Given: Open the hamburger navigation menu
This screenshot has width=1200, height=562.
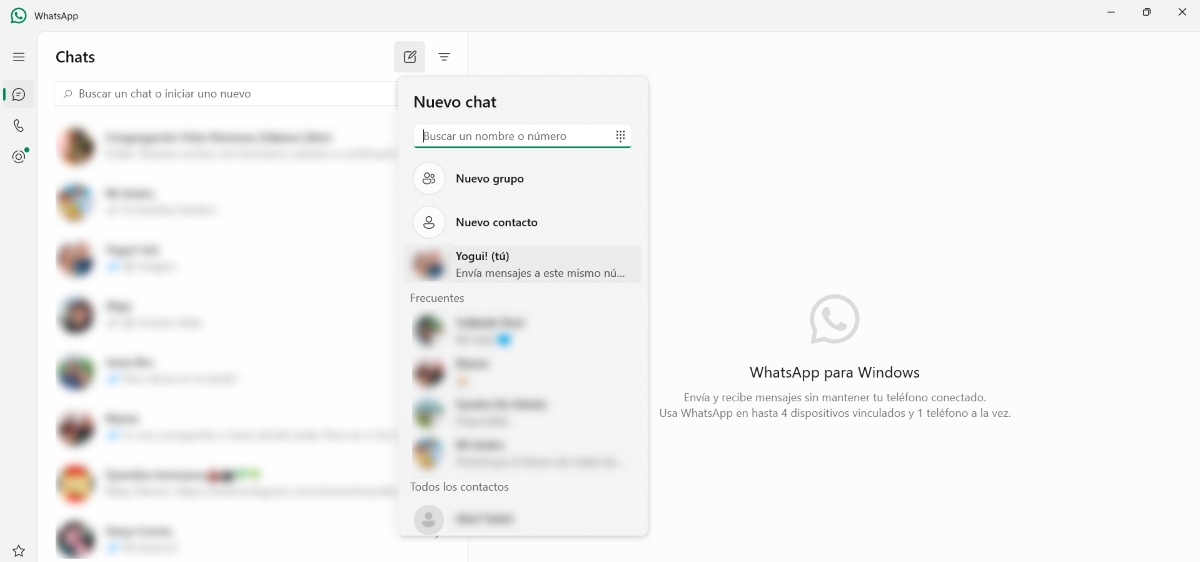Looking at the screenshot, I should pyautogui.click(x=18, y=57).
